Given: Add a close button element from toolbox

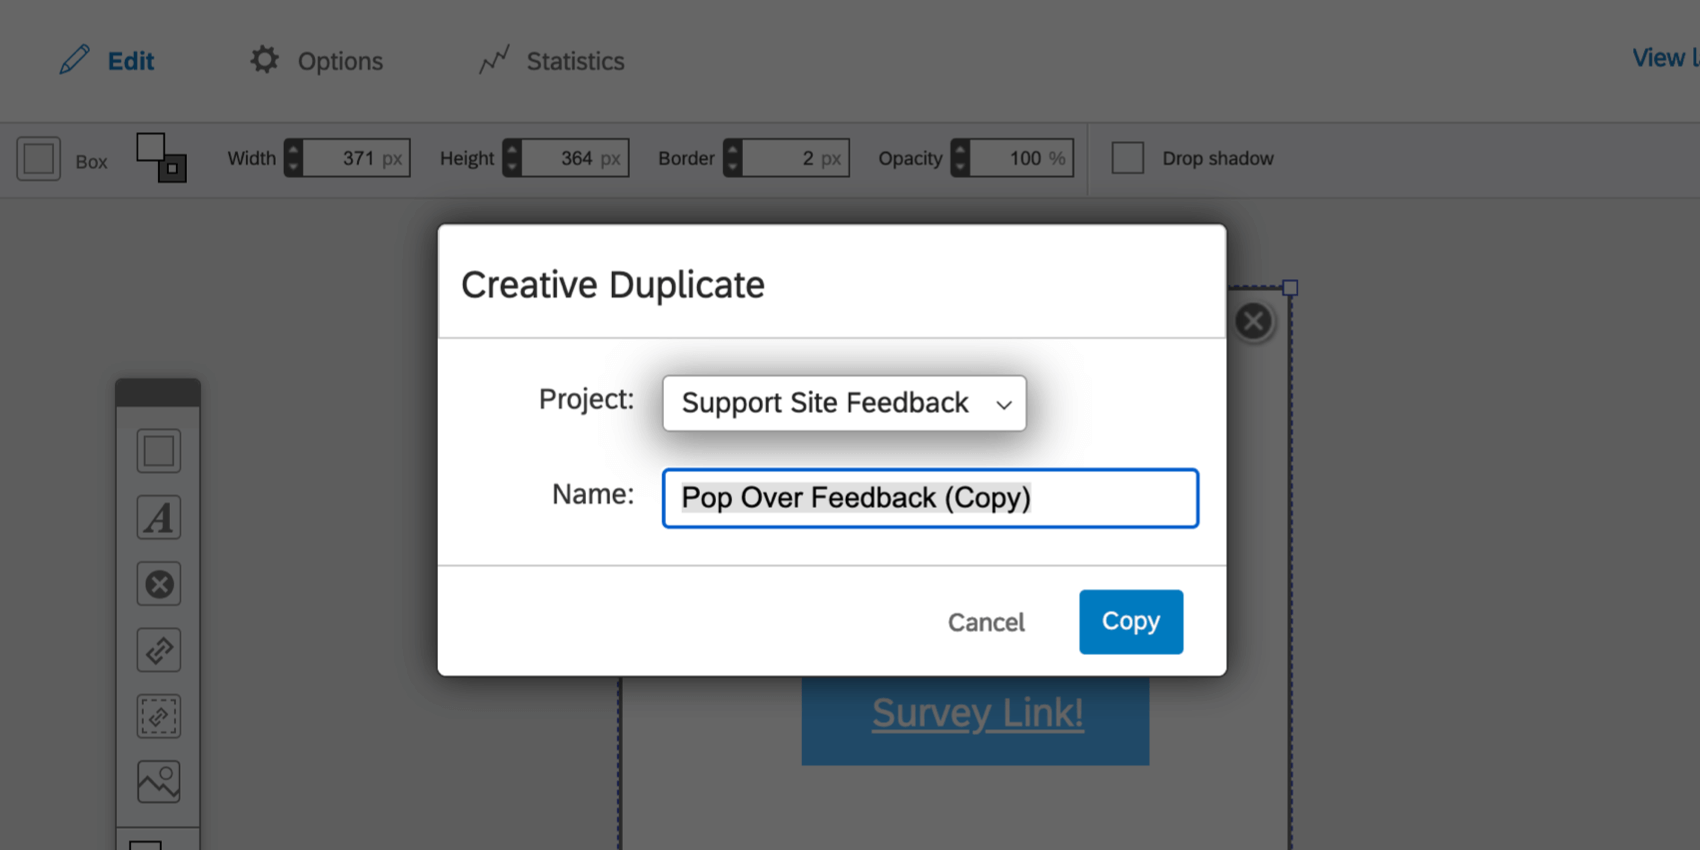Looking at the screenshot, I should pyautogui.click(x=158, y=584).
